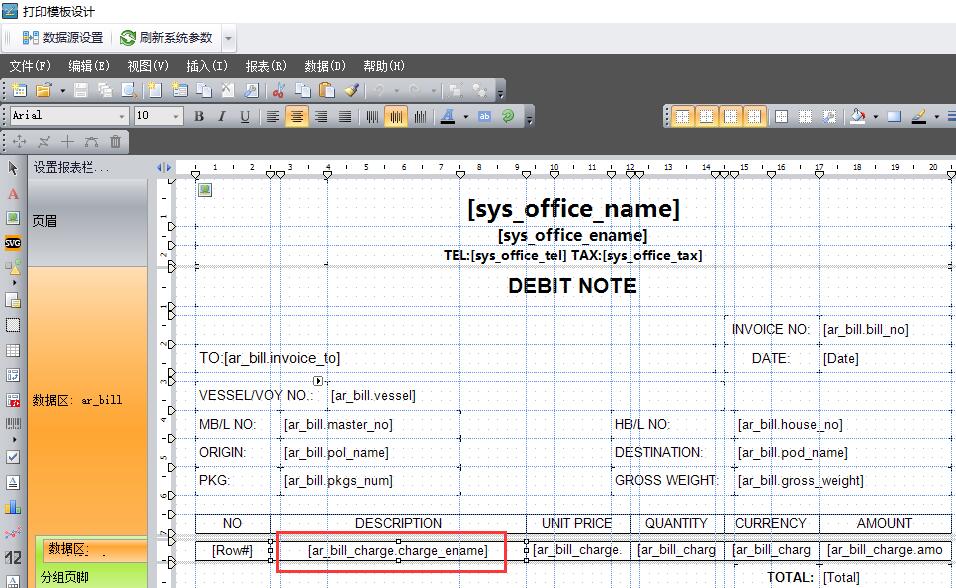Click the fill color paint bucket
Image resolution: width=956 pixels, height=588 pixels.
(857, 117)
